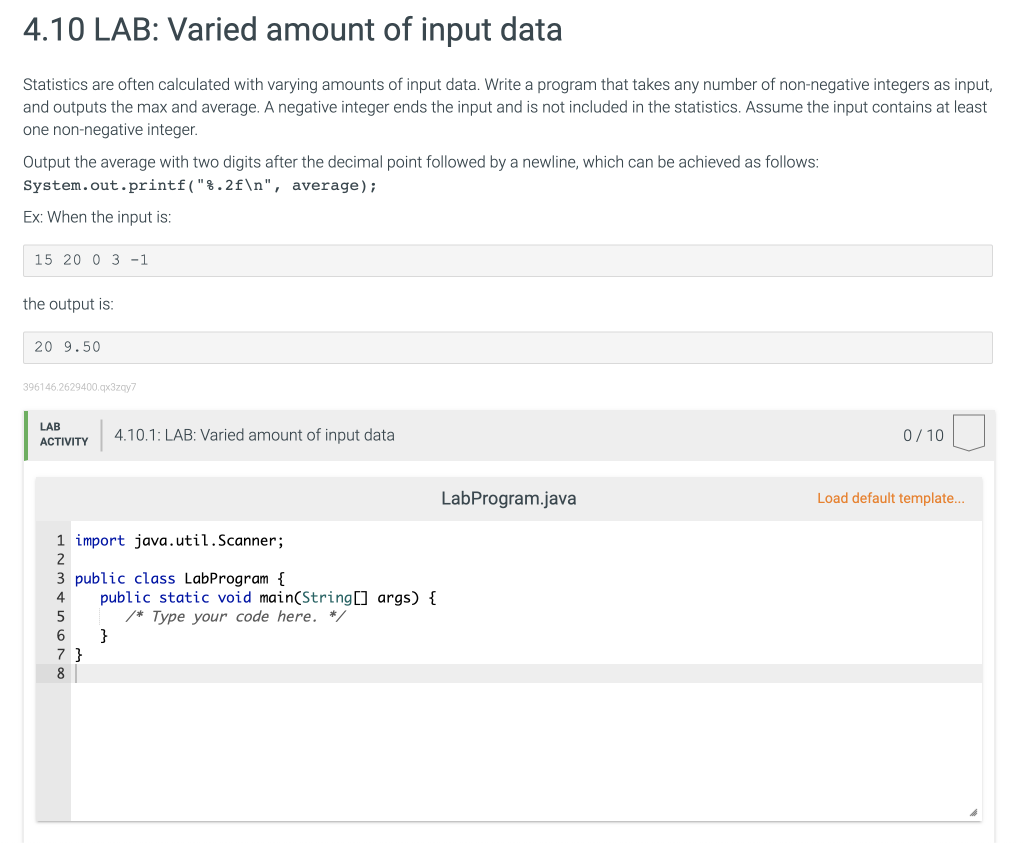1024x843 pixels.
Task: Click the Load default template link
Action: (890, 498)
